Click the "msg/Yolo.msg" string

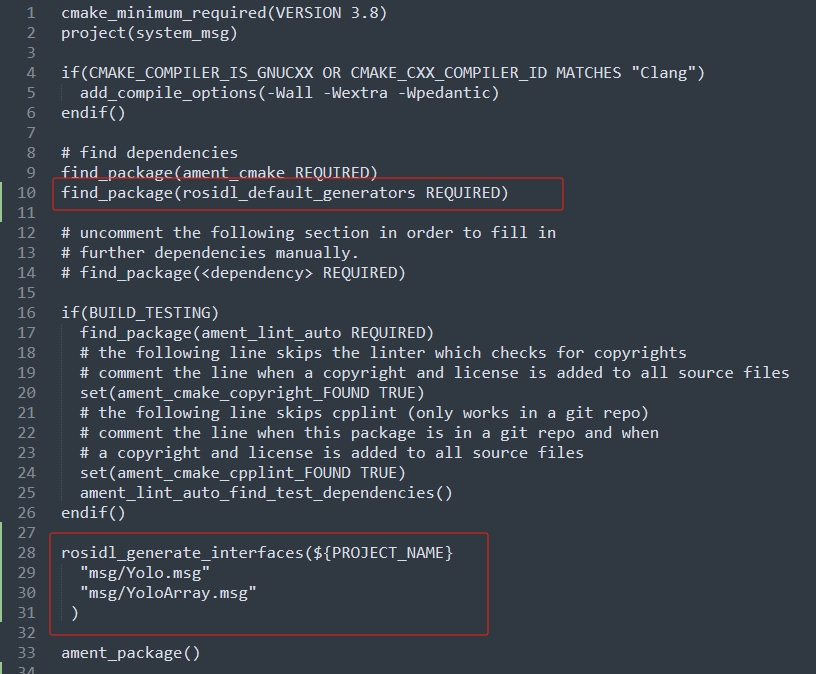145,573
